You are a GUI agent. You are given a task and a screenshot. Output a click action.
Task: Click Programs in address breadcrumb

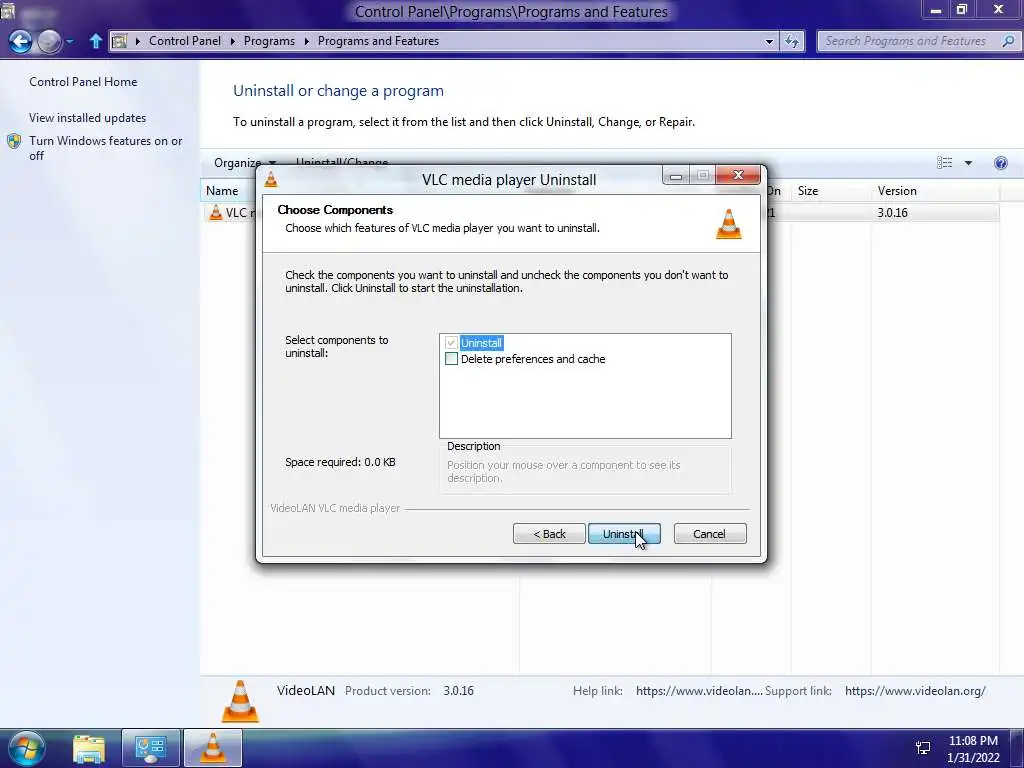[269, 40]
